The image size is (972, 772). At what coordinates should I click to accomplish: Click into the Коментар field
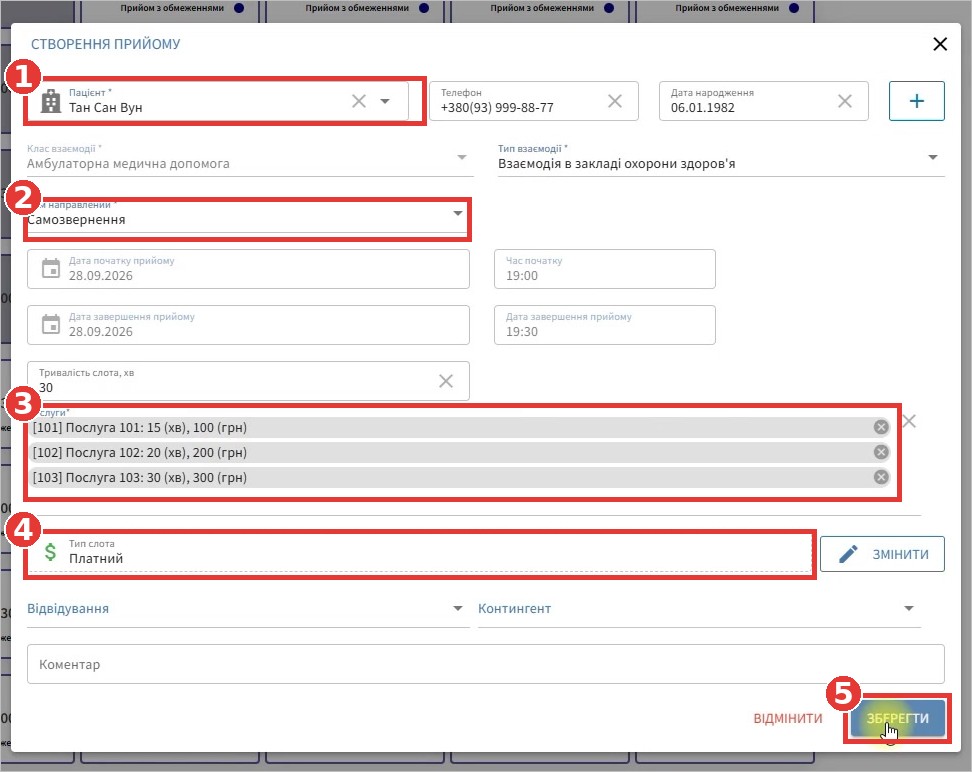click(x=486, y=664)
